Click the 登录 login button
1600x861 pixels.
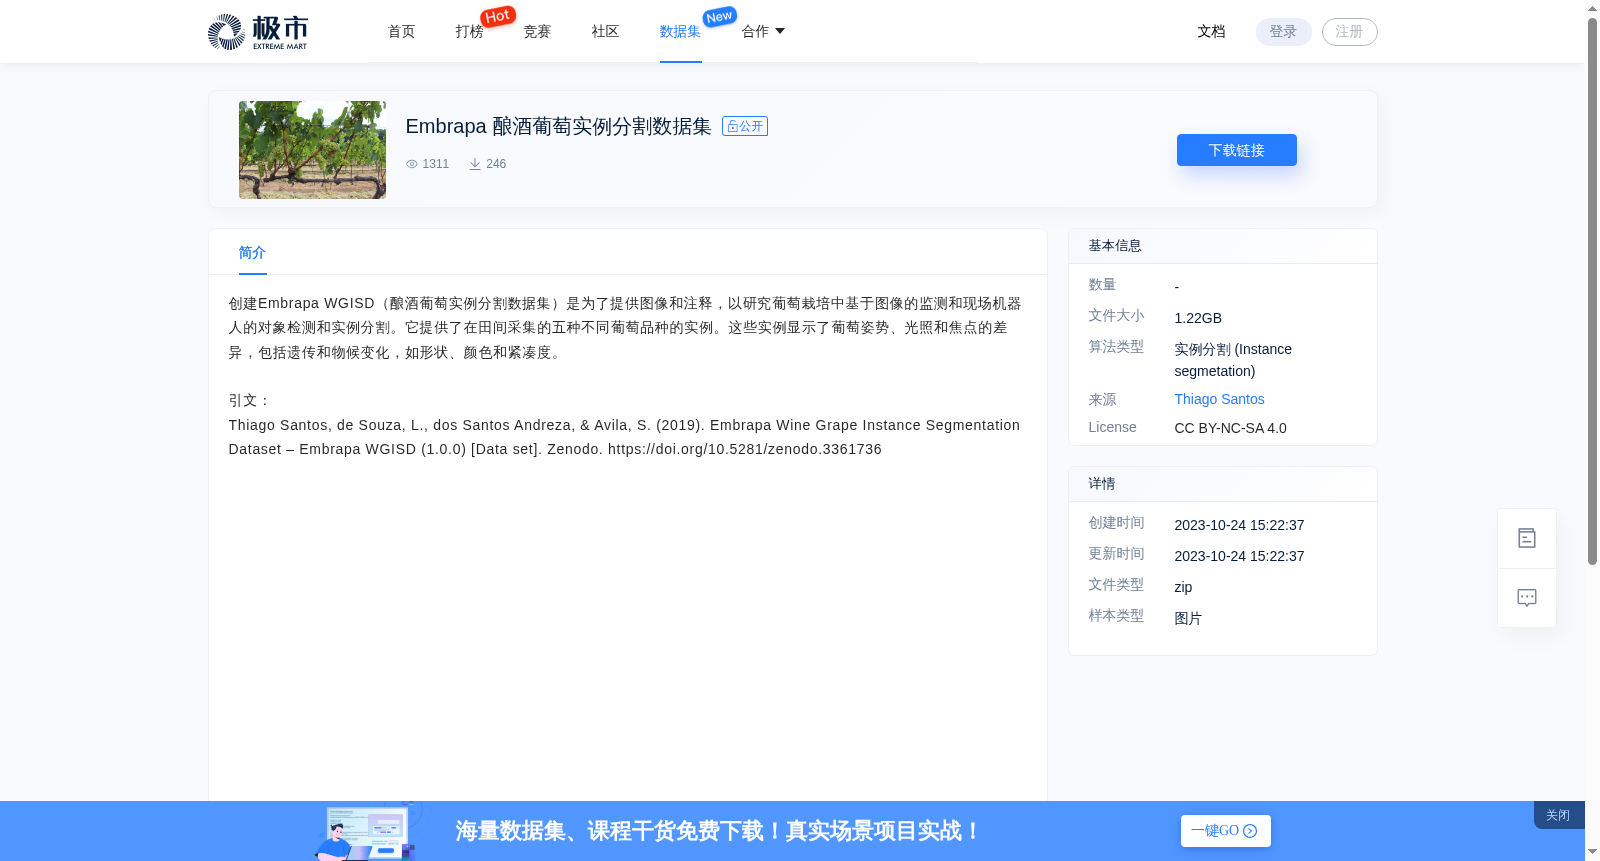[1283, 32]
